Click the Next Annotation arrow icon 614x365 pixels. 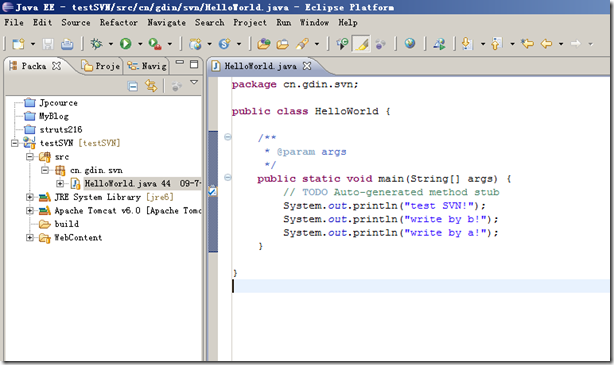pyautogui.click(x=467, y=44)
